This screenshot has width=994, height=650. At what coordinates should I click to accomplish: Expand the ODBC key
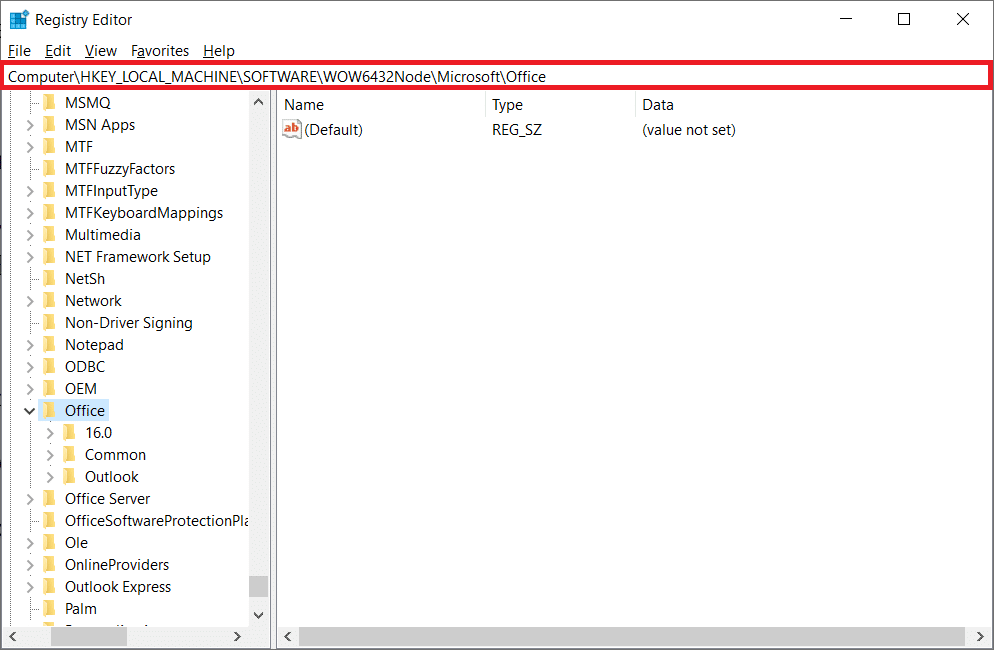coord(30,367)
